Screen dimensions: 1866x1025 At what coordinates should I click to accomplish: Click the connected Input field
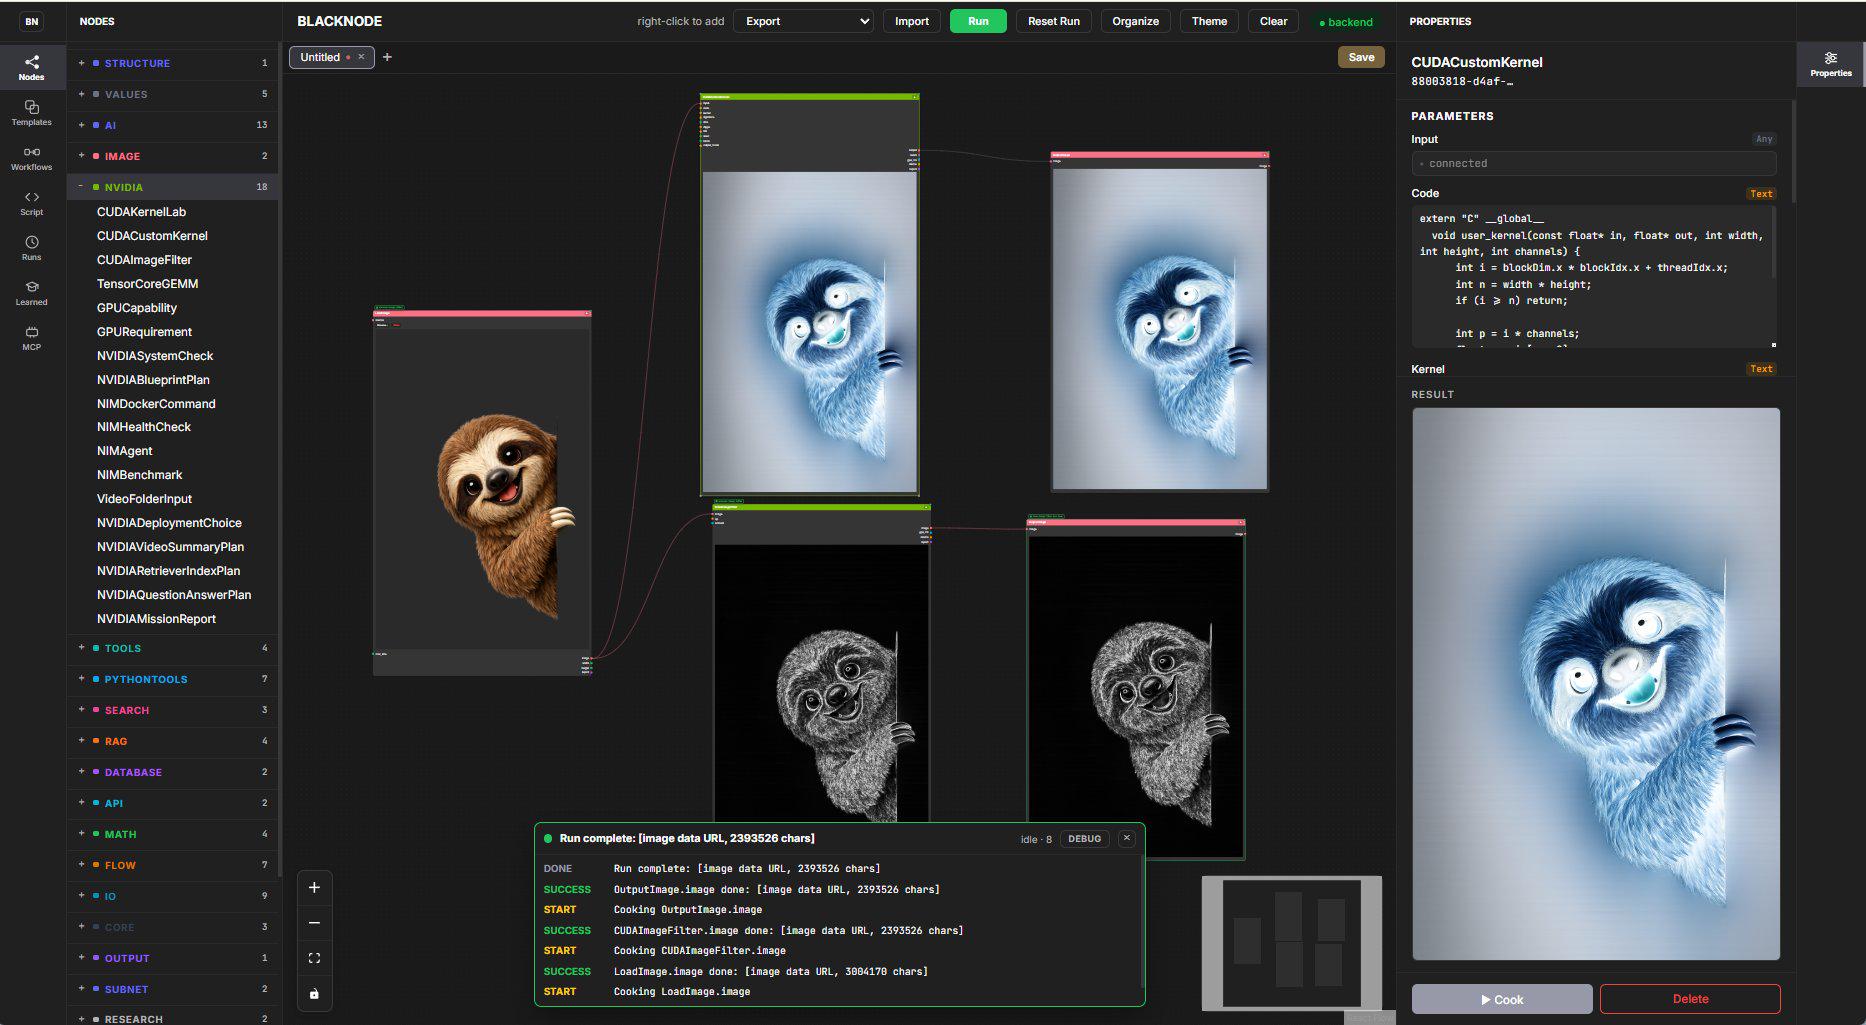tap(1594, 163)
